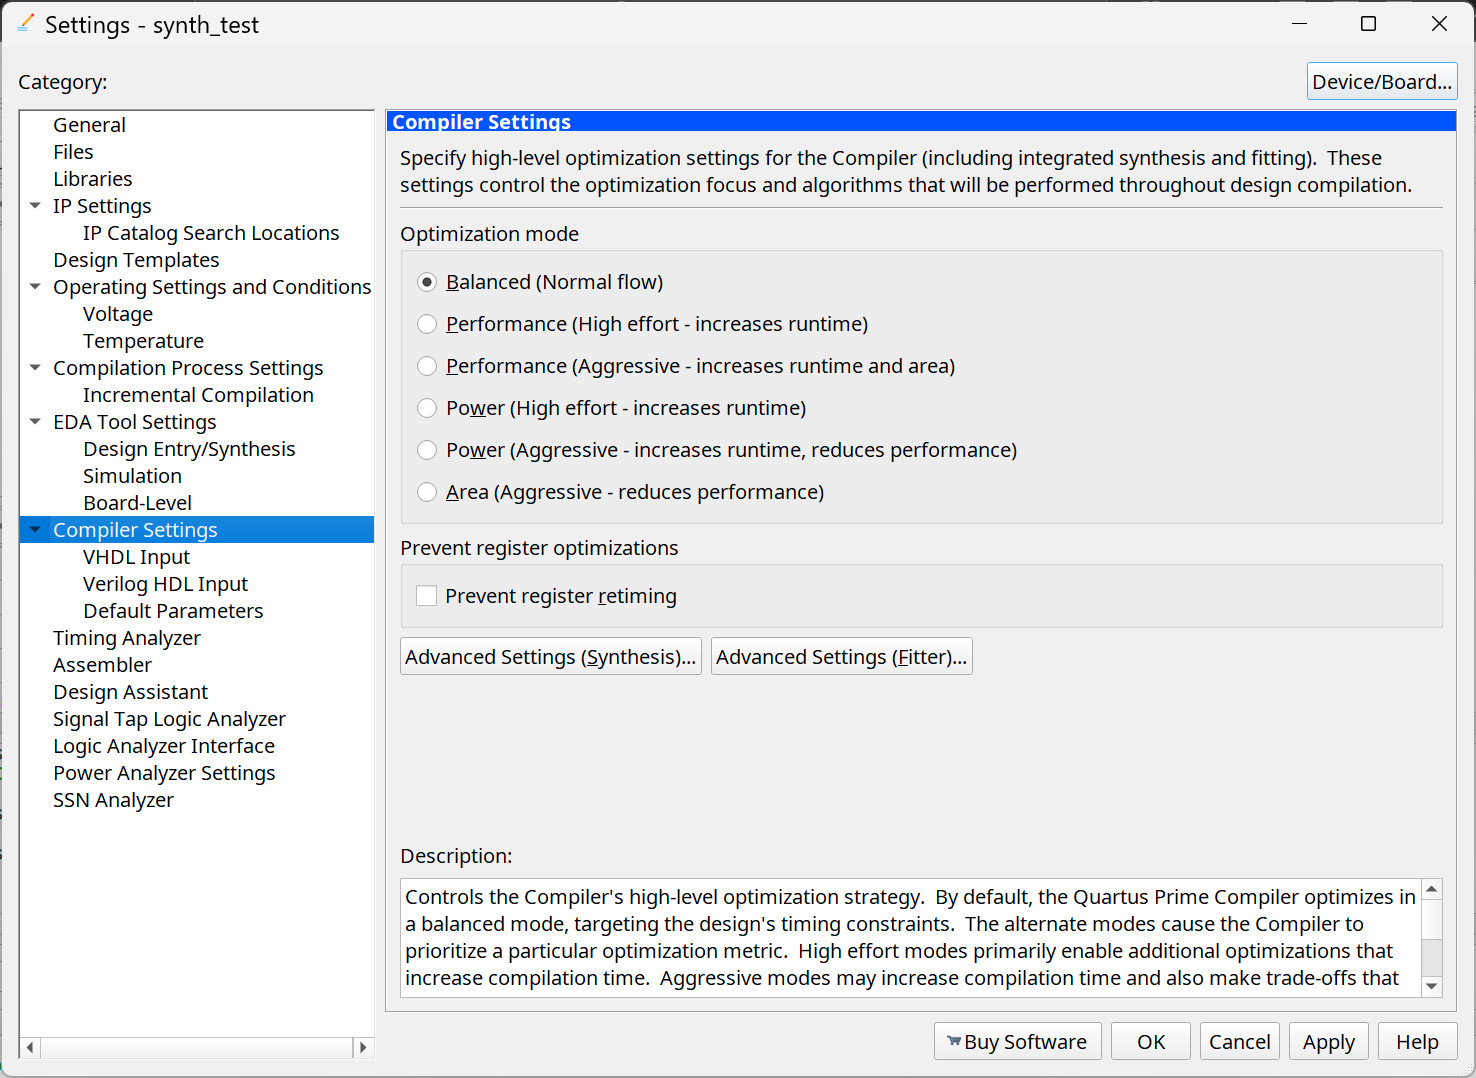Collapse the Operating Settings and Conditions branch

tap(35, 287)
